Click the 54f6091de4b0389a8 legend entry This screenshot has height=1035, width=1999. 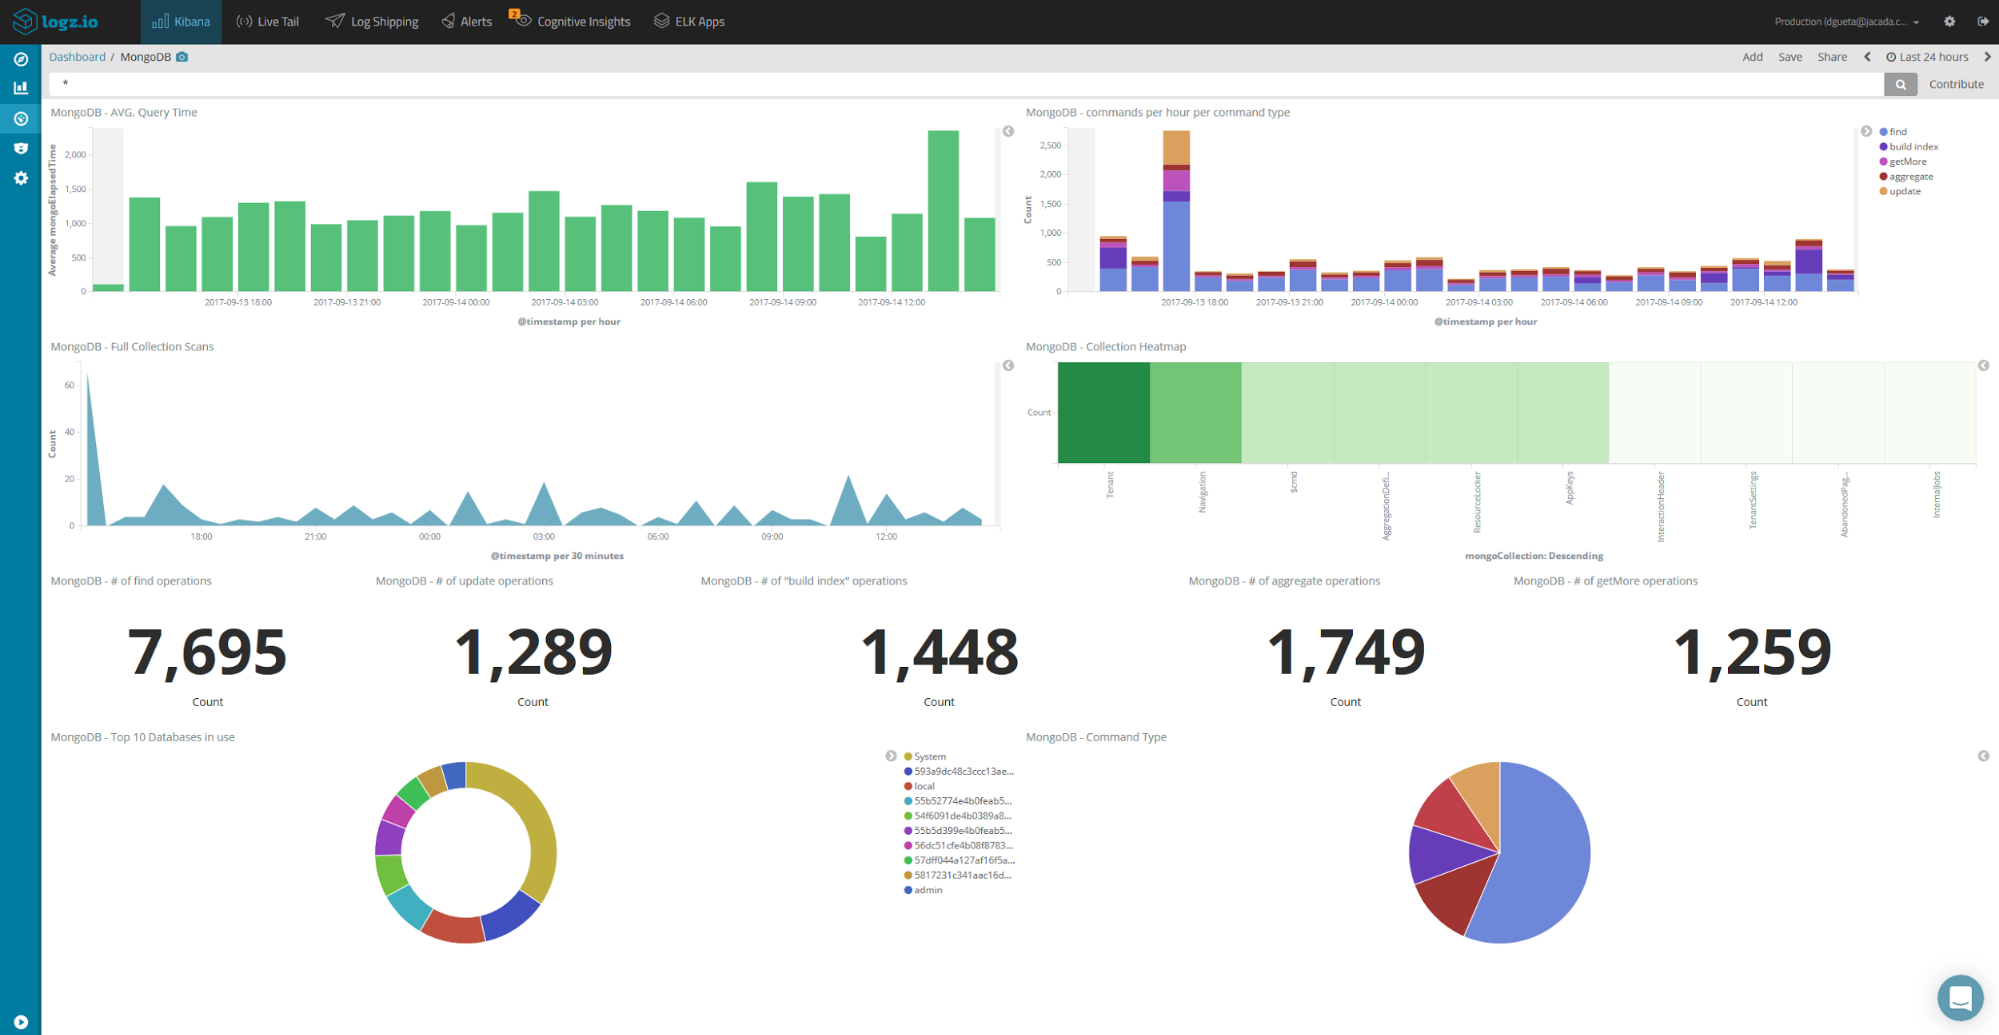(959, 816)
